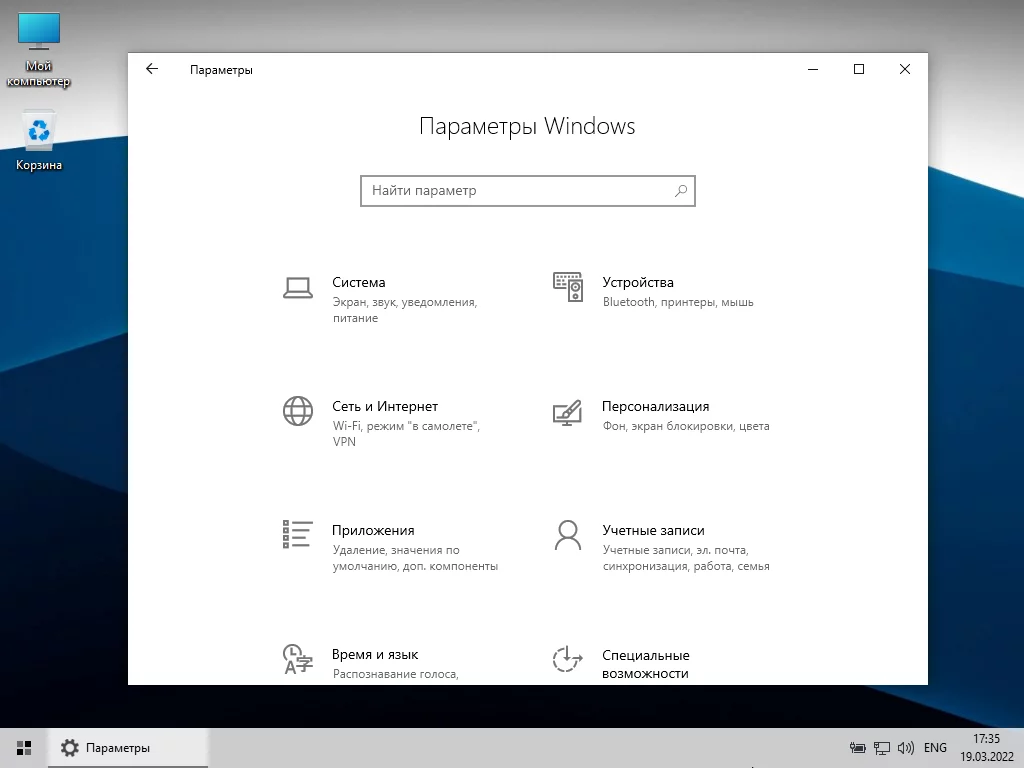Switch the ENG input language indicator
The image size is (1024, 768).
[x=935, y=748]
